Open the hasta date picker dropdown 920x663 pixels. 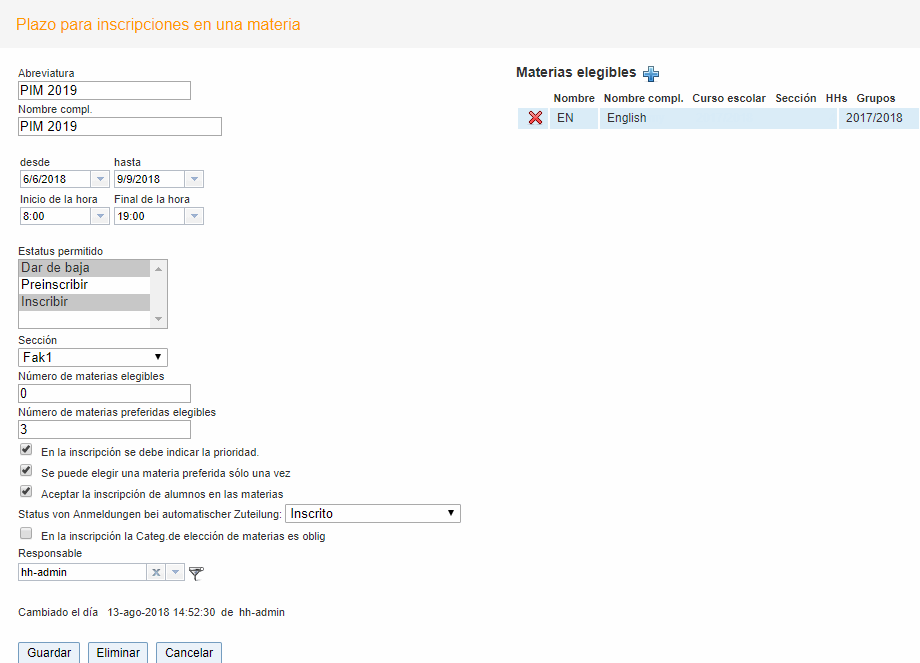[194, 179]
